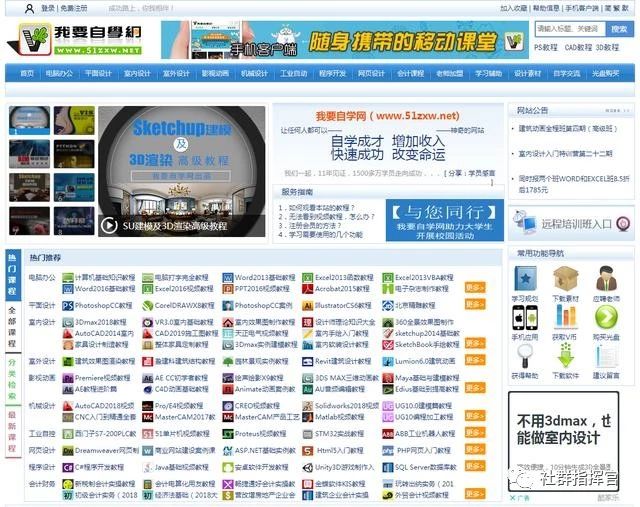
Task: Open the AutoCAD2018视频 course link
Action: (x=104, y=406)
